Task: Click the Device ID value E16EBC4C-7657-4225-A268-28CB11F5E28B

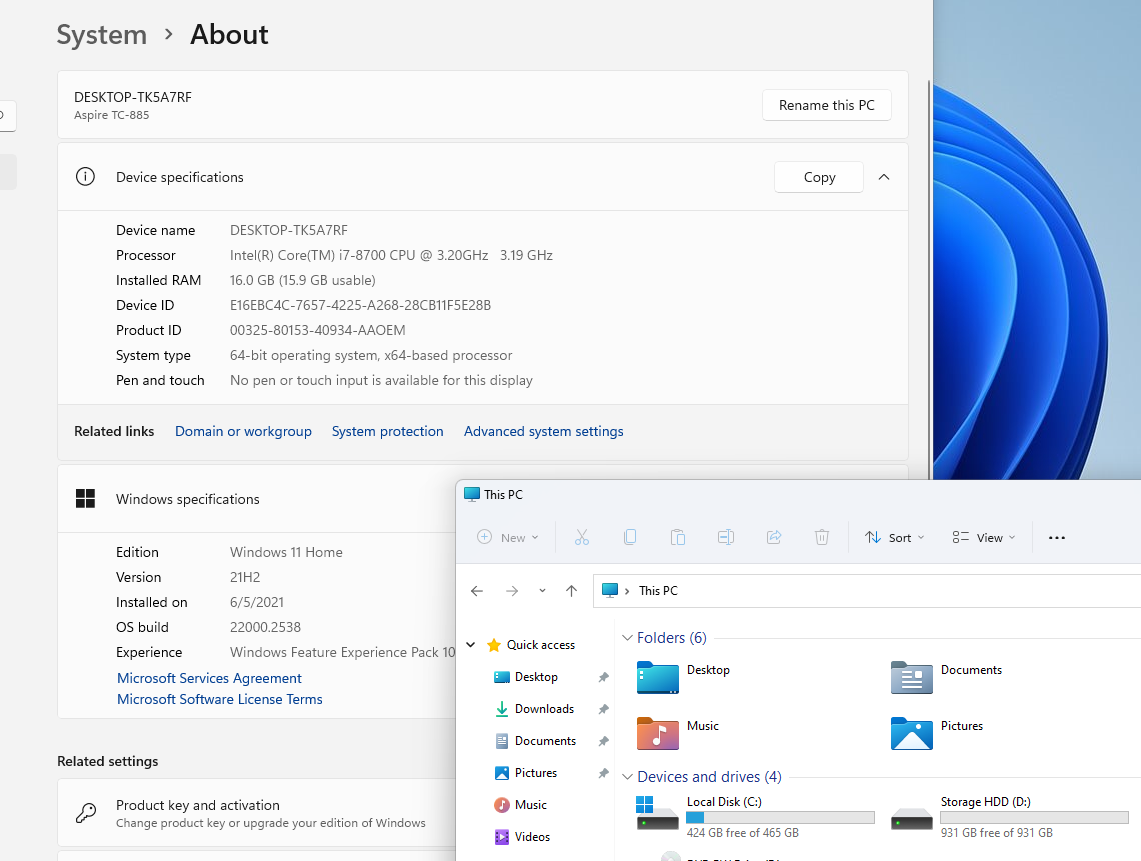Action: (x=360, y=305)
